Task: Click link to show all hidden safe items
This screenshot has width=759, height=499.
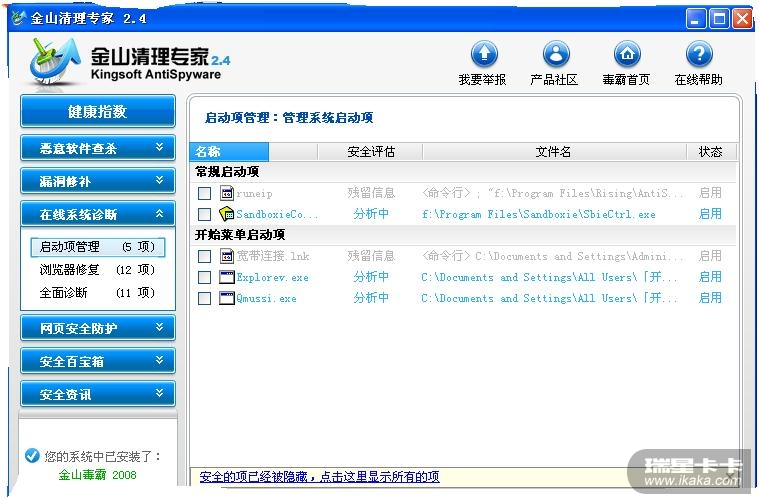Action: click(319, 477)
